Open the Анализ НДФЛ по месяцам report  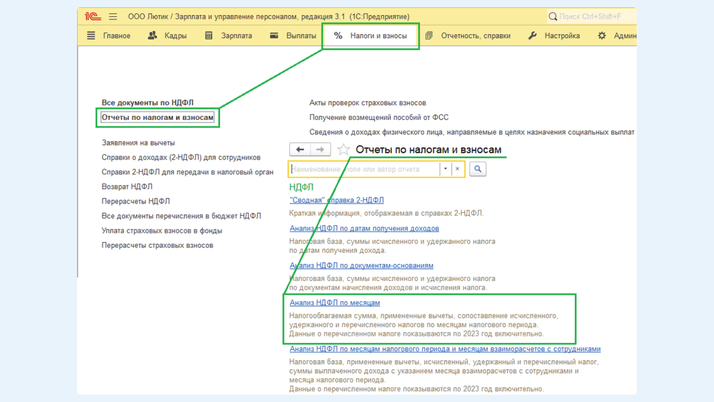point(335,302)
